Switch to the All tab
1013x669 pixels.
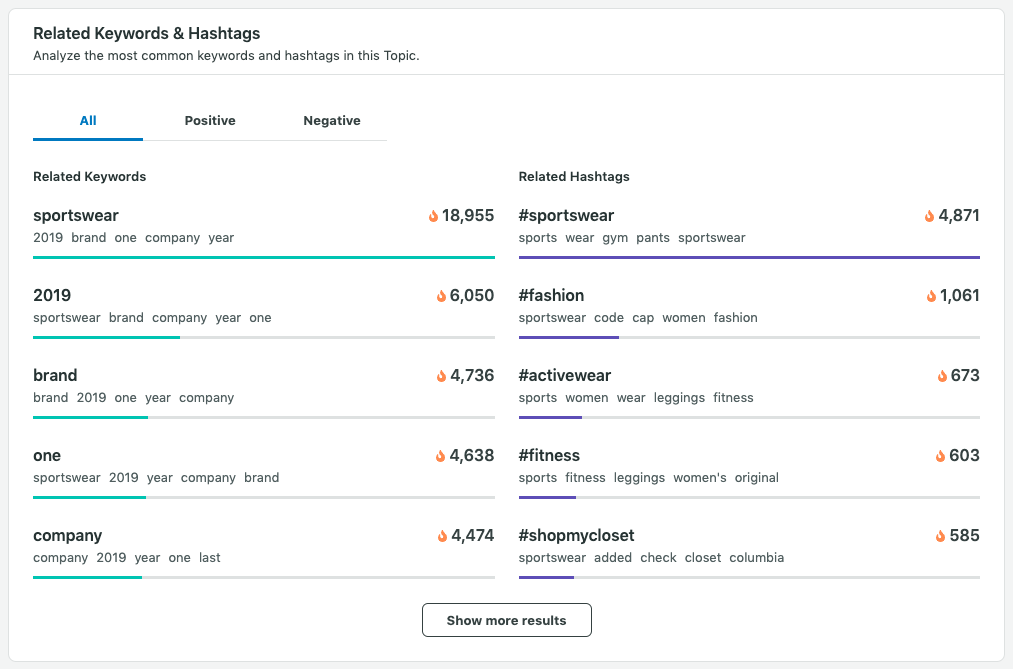click(x=88, y=121)
